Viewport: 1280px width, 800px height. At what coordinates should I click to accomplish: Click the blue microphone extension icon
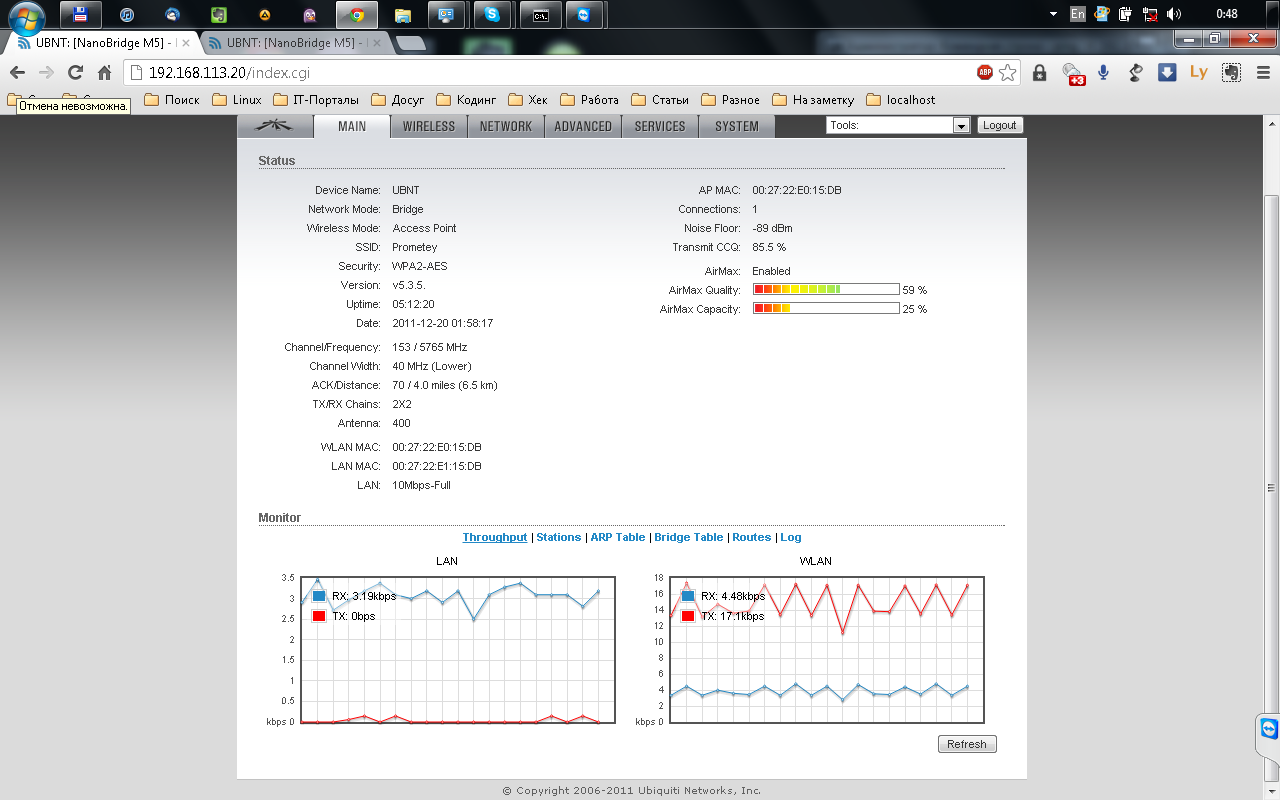1104,72
